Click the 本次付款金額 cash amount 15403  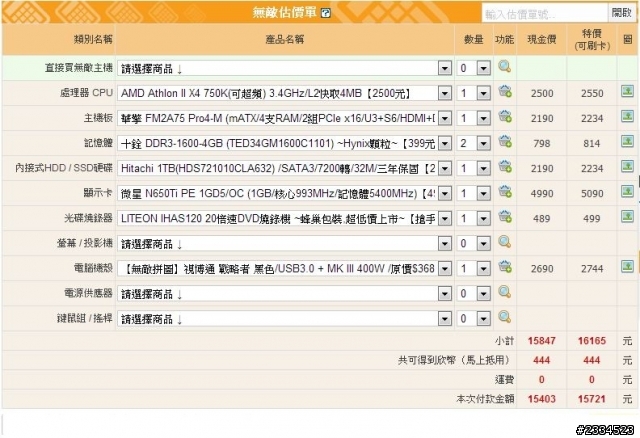pos(542,399)
